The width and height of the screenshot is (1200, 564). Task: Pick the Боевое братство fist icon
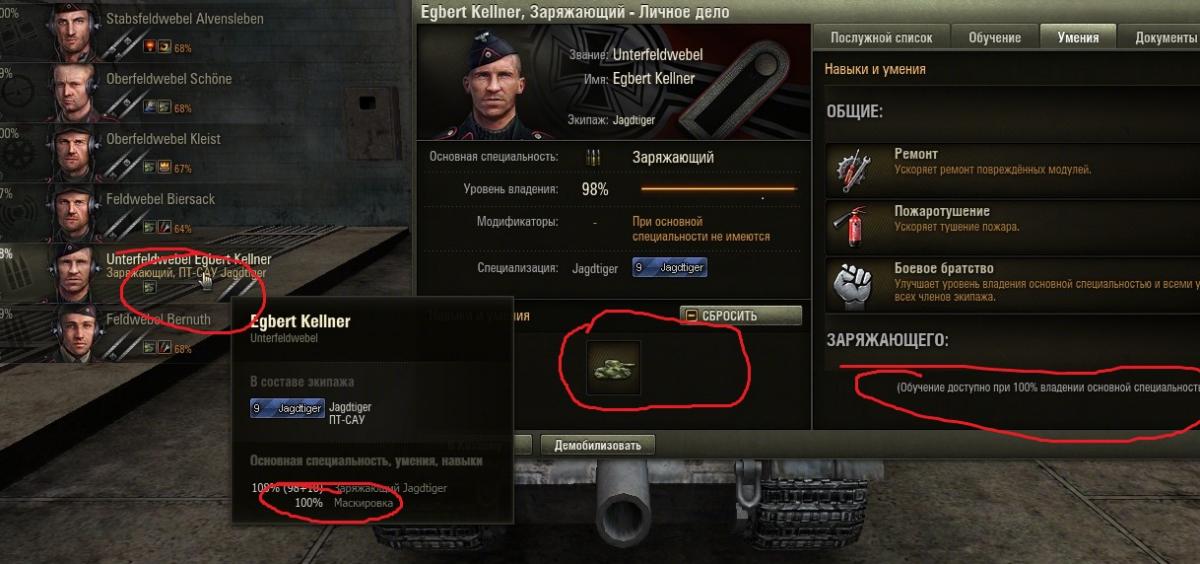pyautogui.click(x=856, y=285)
